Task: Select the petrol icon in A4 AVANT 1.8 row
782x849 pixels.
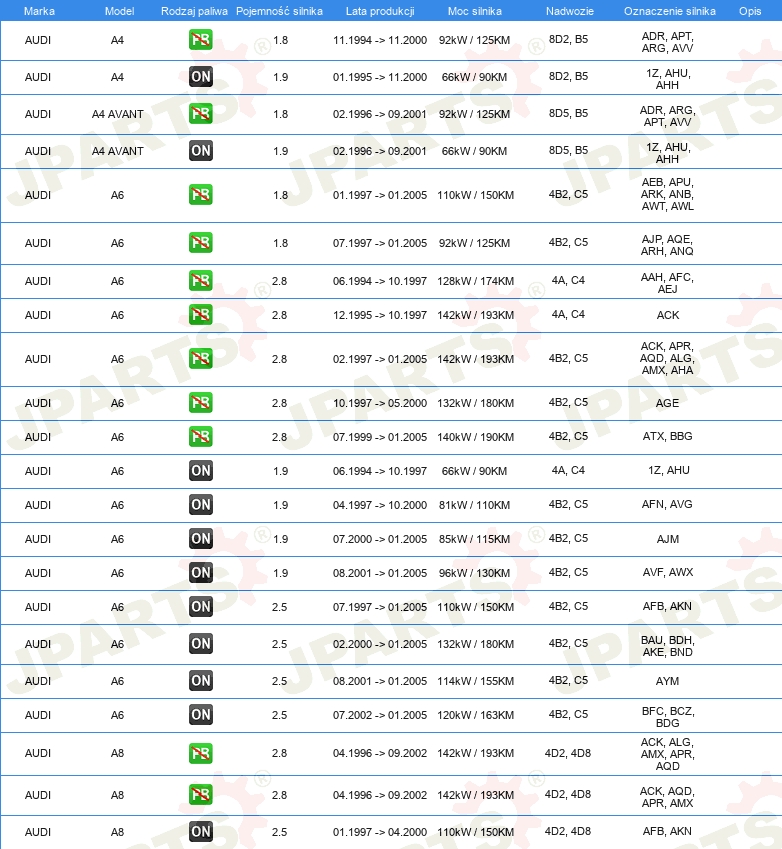Action: (200, 114)
